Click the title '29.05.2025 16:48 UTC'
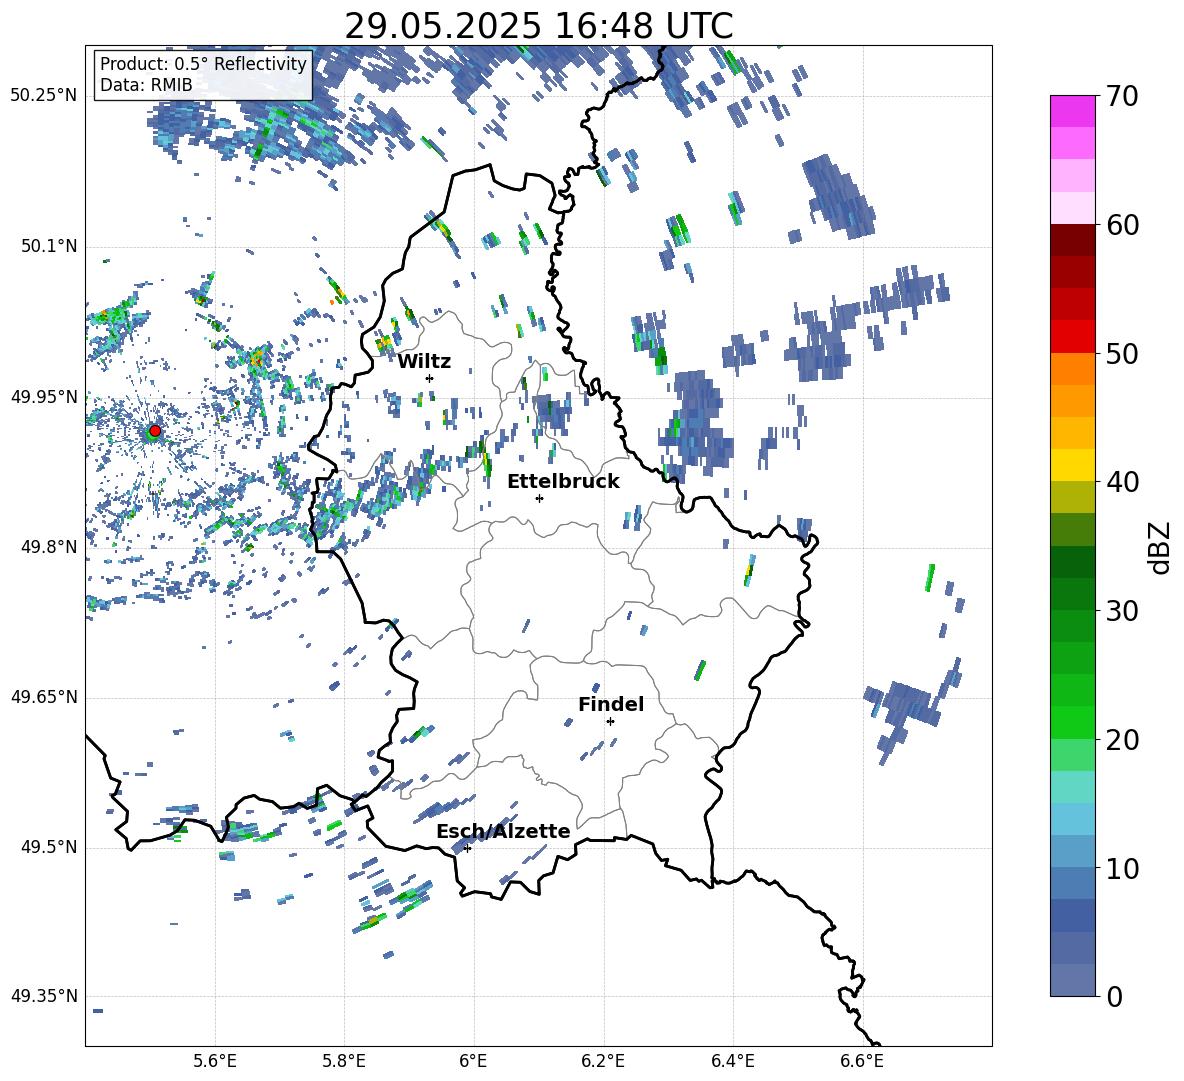 tap(538, 26)
